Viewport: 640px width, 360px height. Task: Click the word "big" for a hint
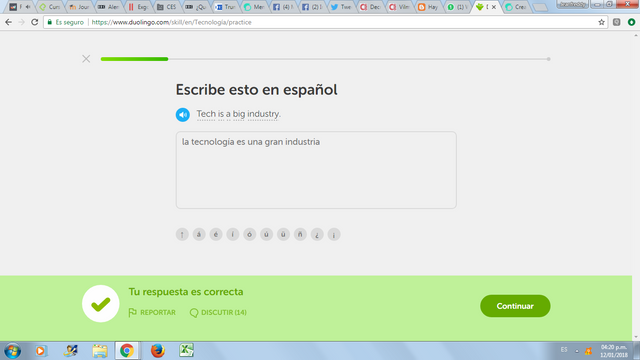[x=238, y=114]
